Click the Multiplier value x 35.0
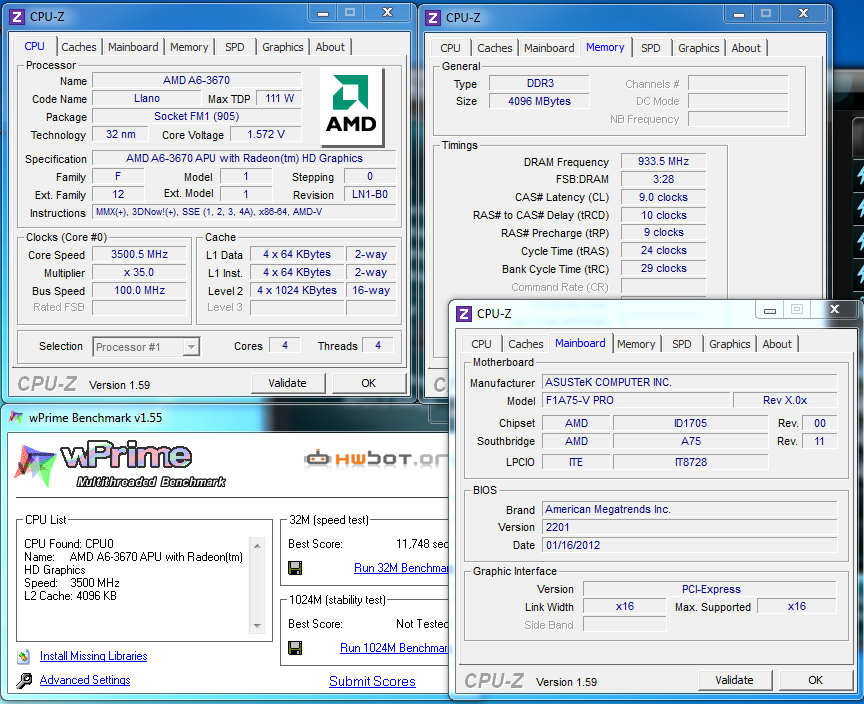The image size is (864, 704). point(139,273)
